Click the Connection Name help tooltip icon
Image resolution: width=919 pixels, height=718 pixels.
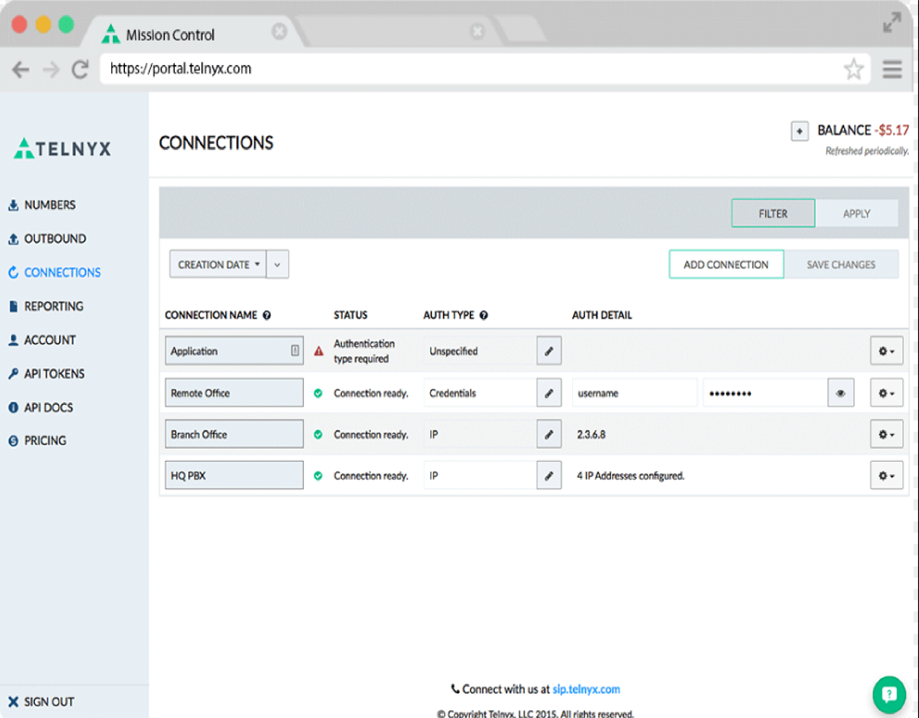266,314
